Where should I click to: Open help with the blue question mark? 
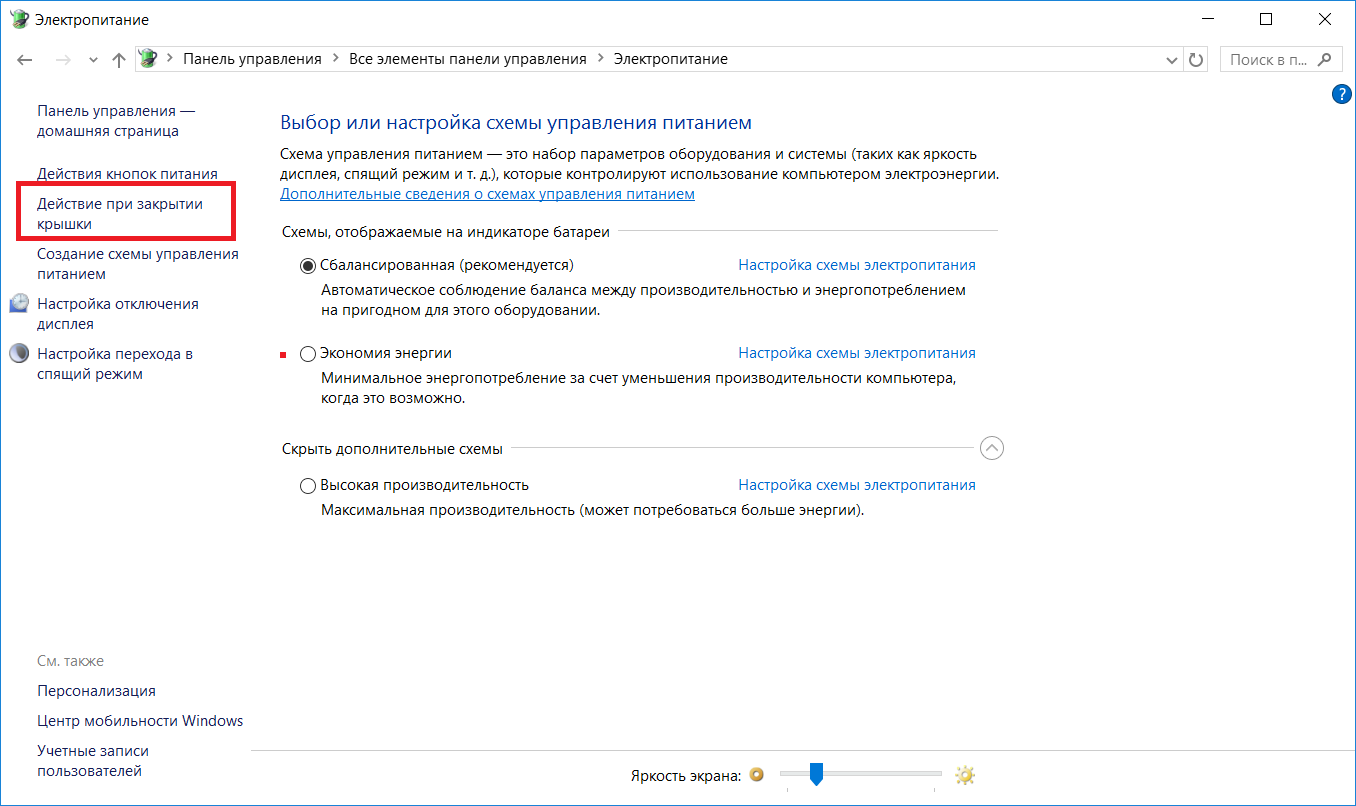tap(1342, 94)
